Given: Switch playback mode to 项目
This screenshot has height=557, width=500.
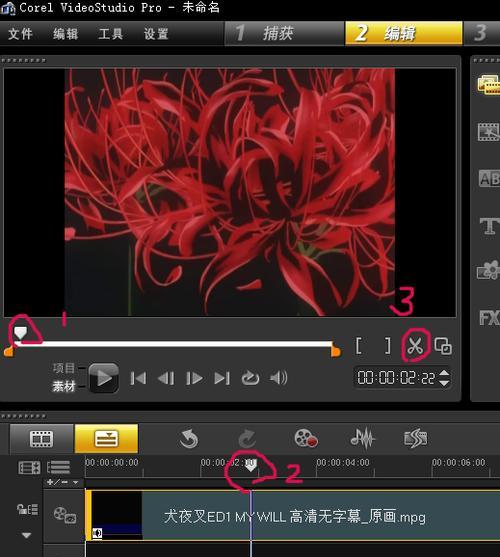Looking at the screenshot, I should tap(64, 368).
